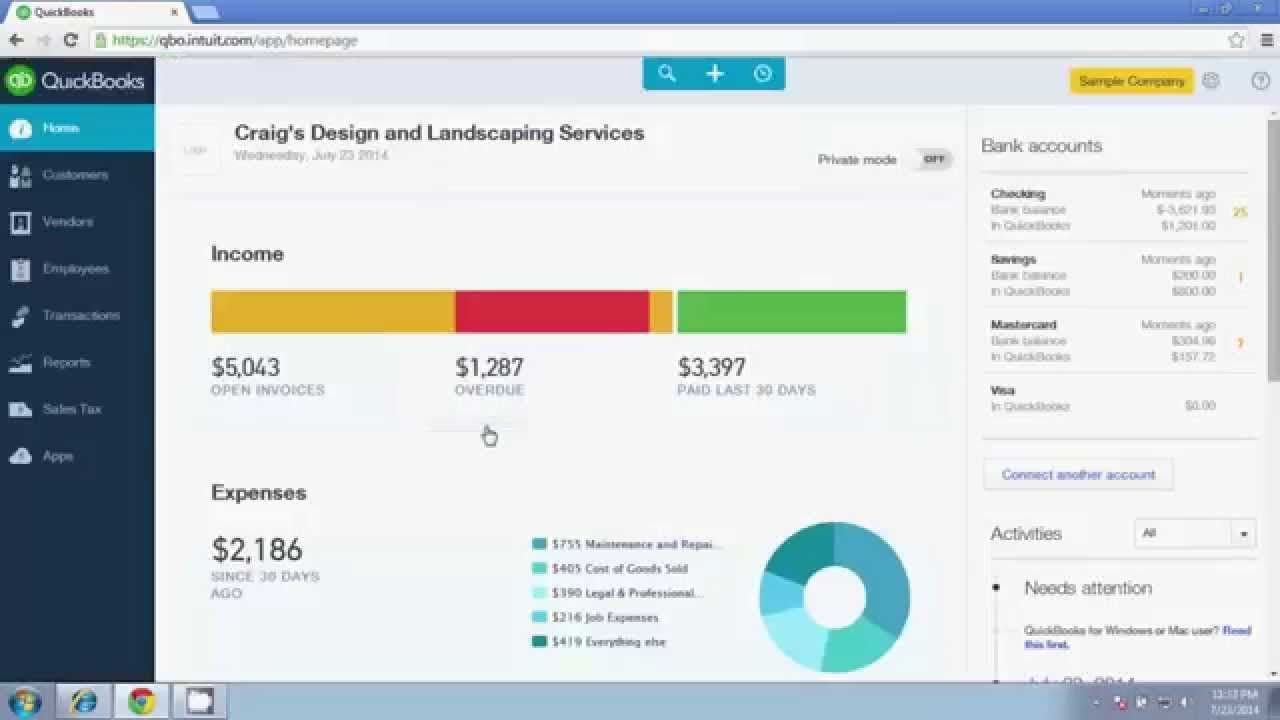Click the page vertical scrollbar
Screen dimensions: 1280x720
pyautogui.click(x=1273, y=249)
